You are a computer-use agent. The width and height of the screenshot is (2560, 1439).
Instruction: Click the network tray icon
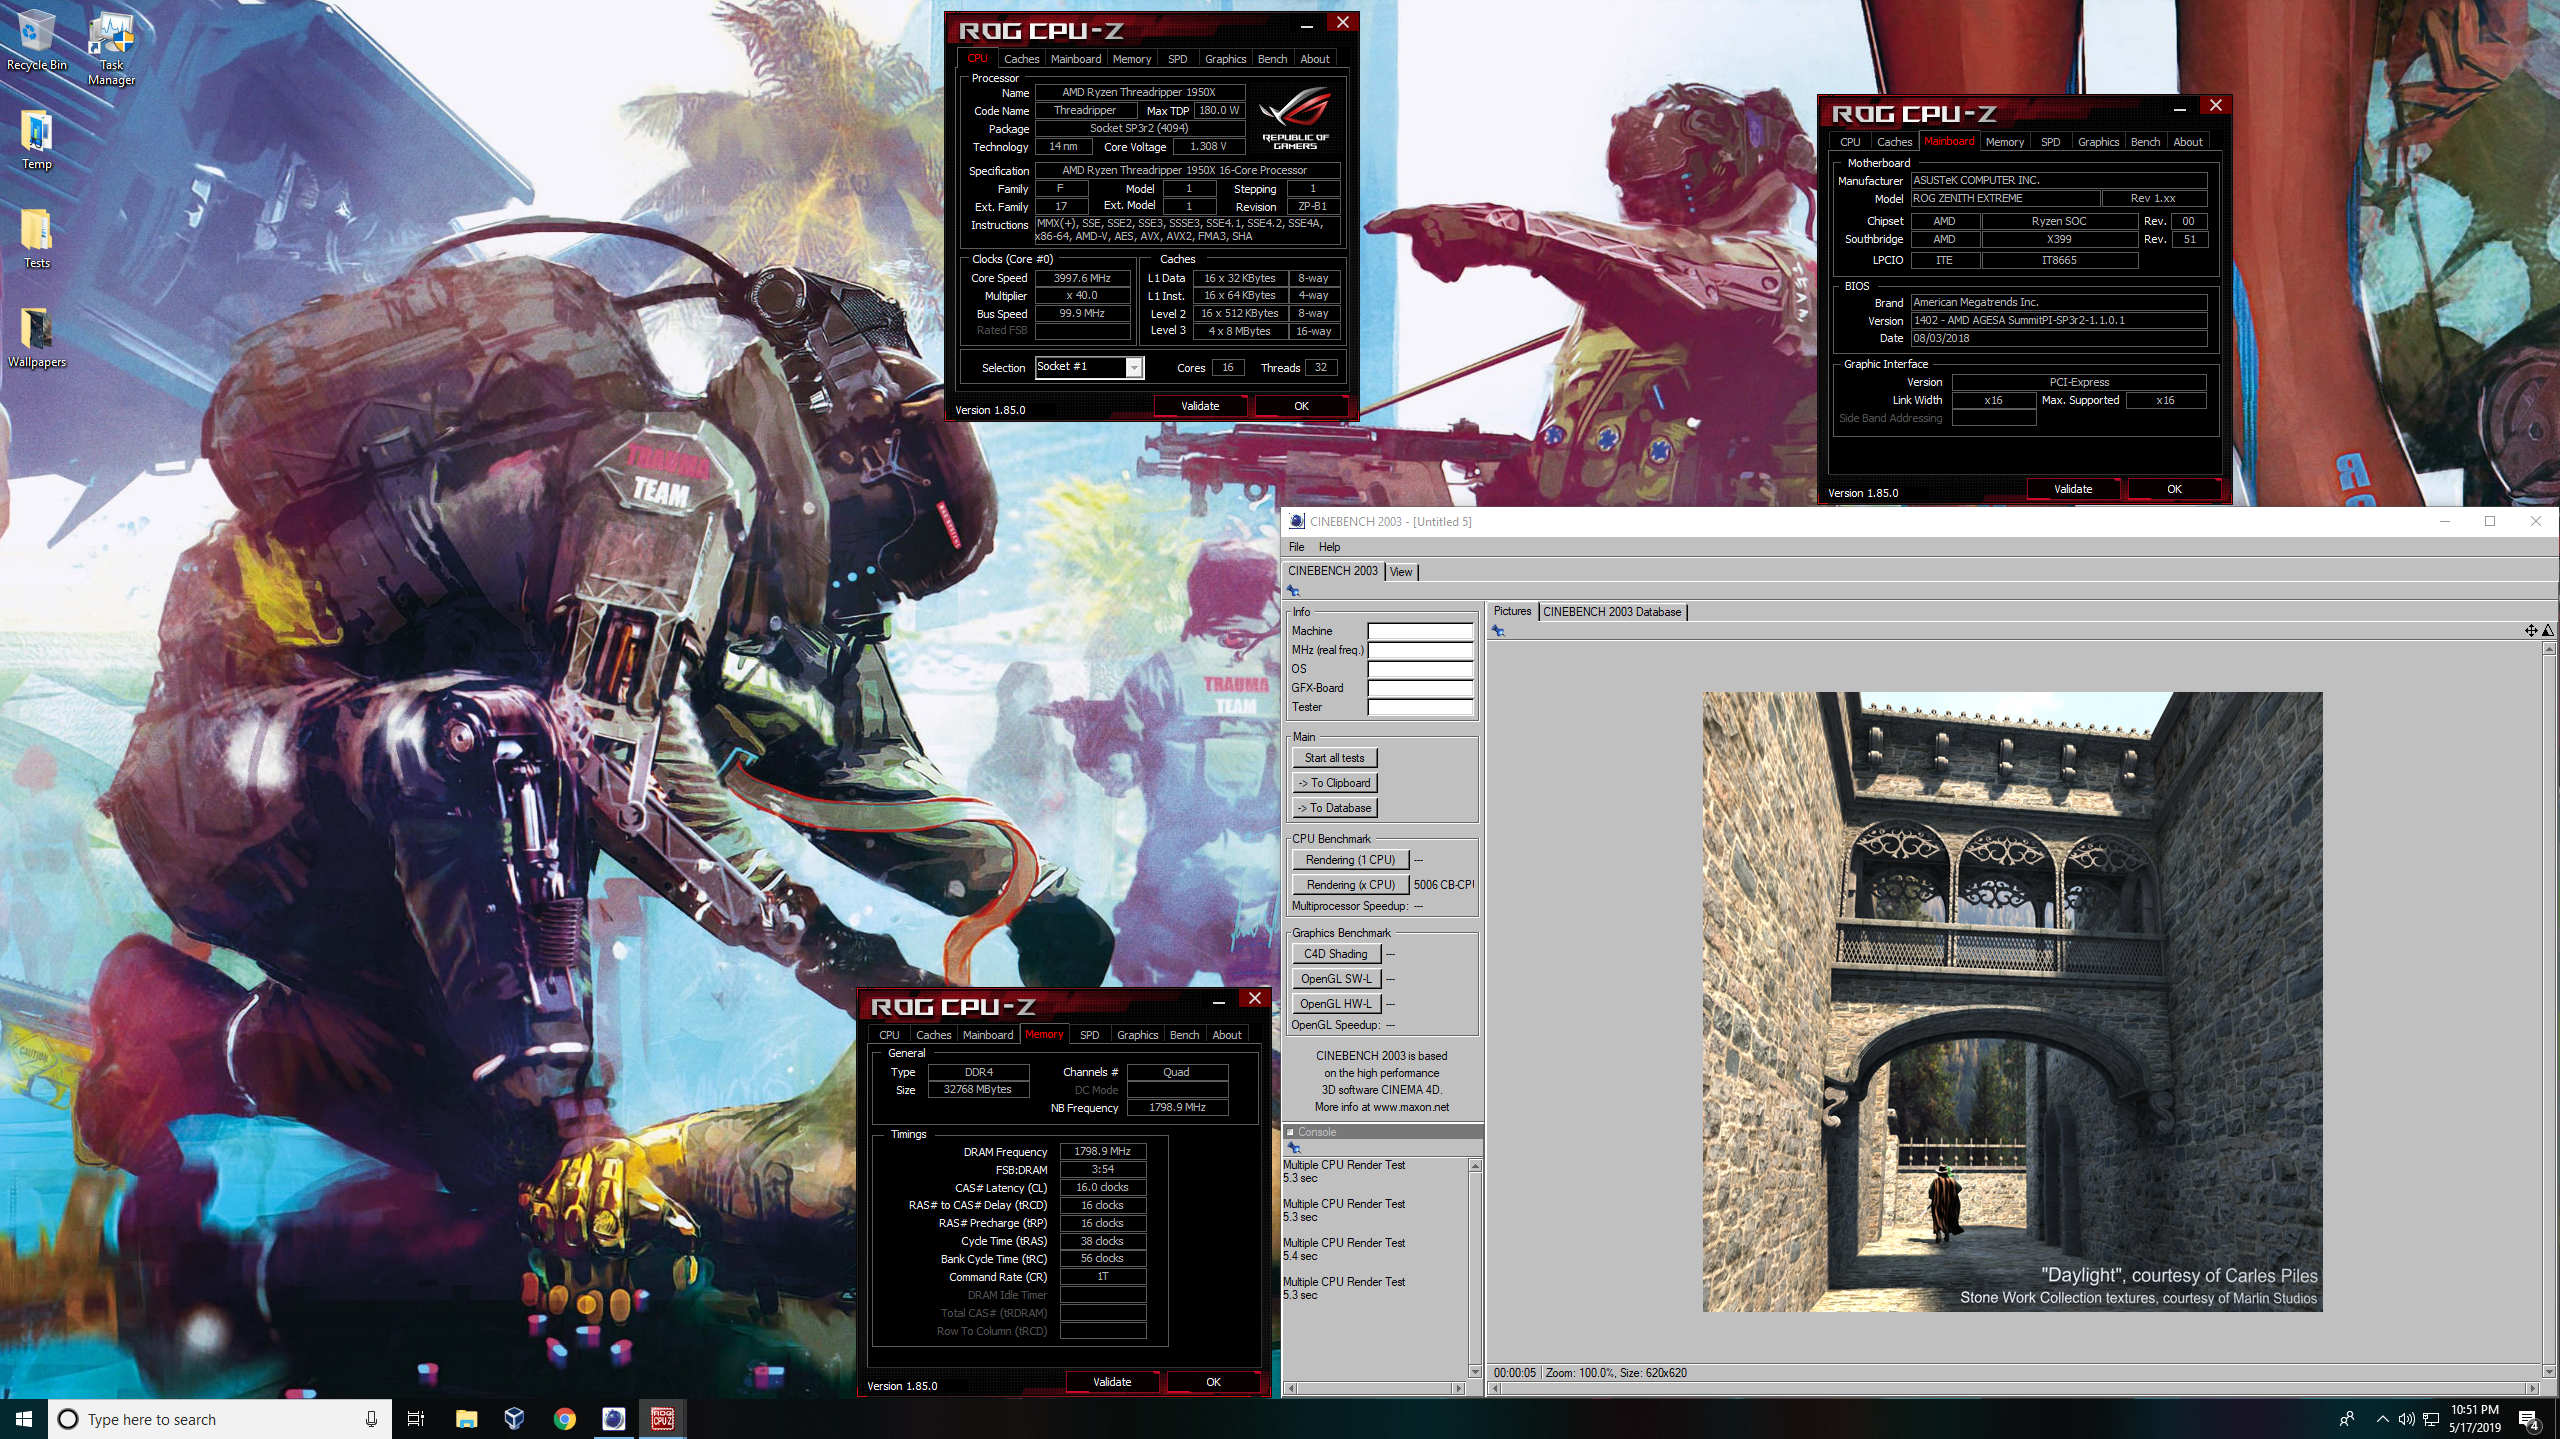point(2431,1419)
